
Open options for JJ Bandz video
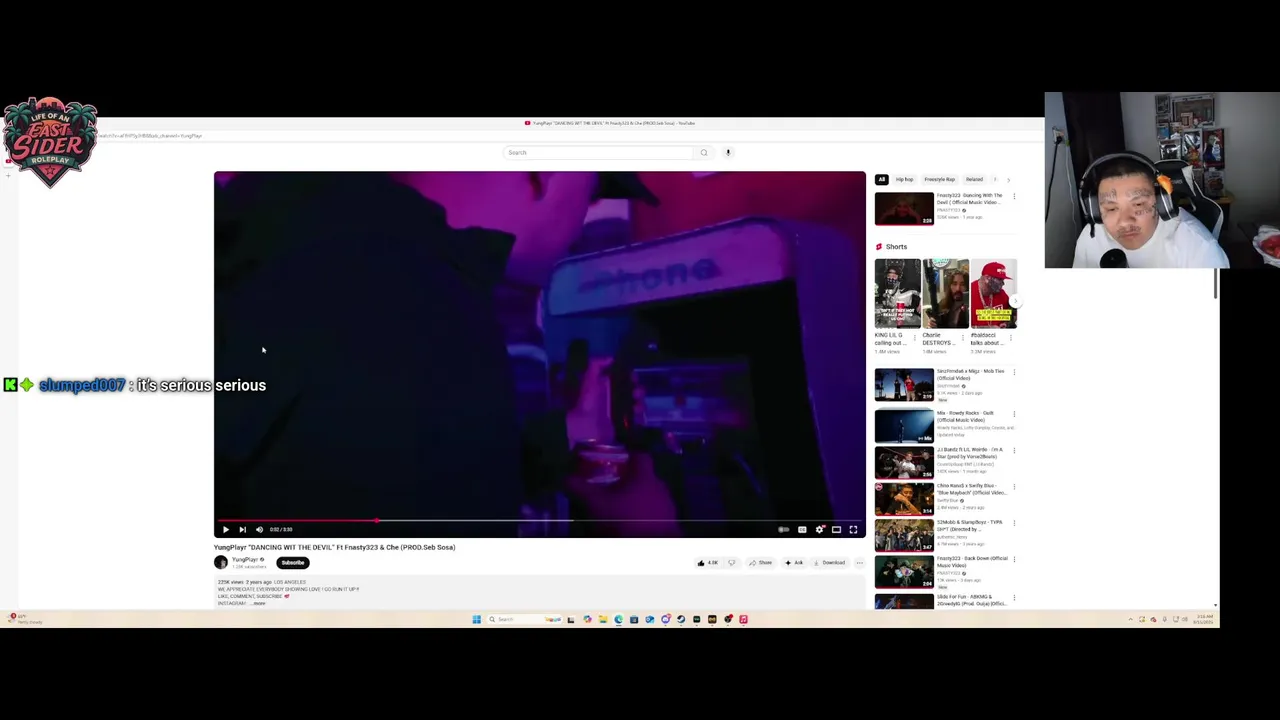click(x=1014, y=451)
